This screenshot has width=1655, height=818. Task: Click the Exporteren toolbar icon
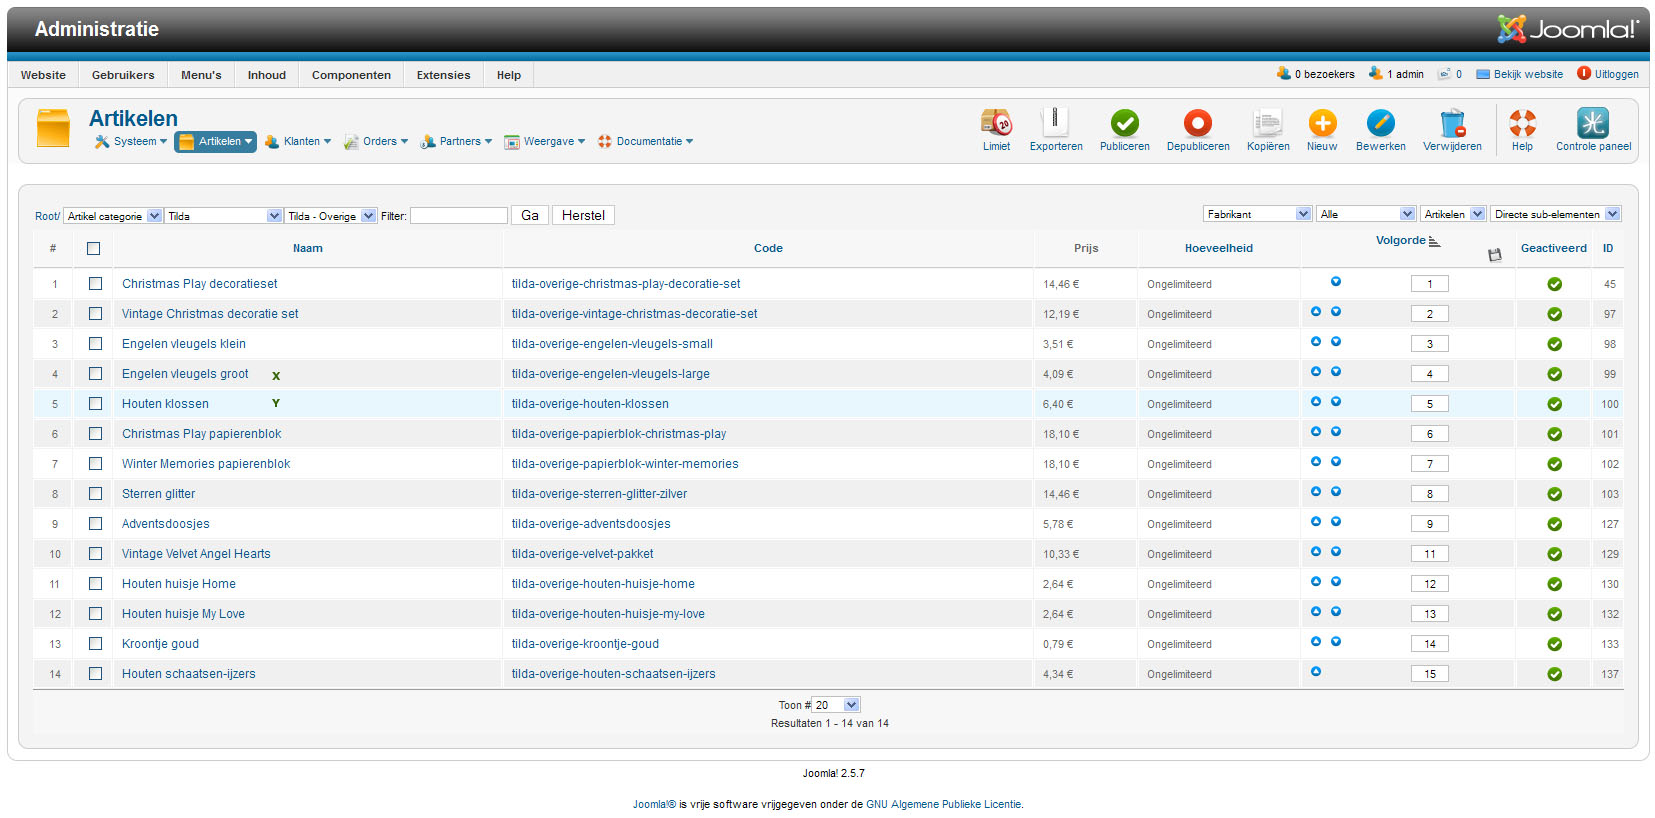(1055, 123)
